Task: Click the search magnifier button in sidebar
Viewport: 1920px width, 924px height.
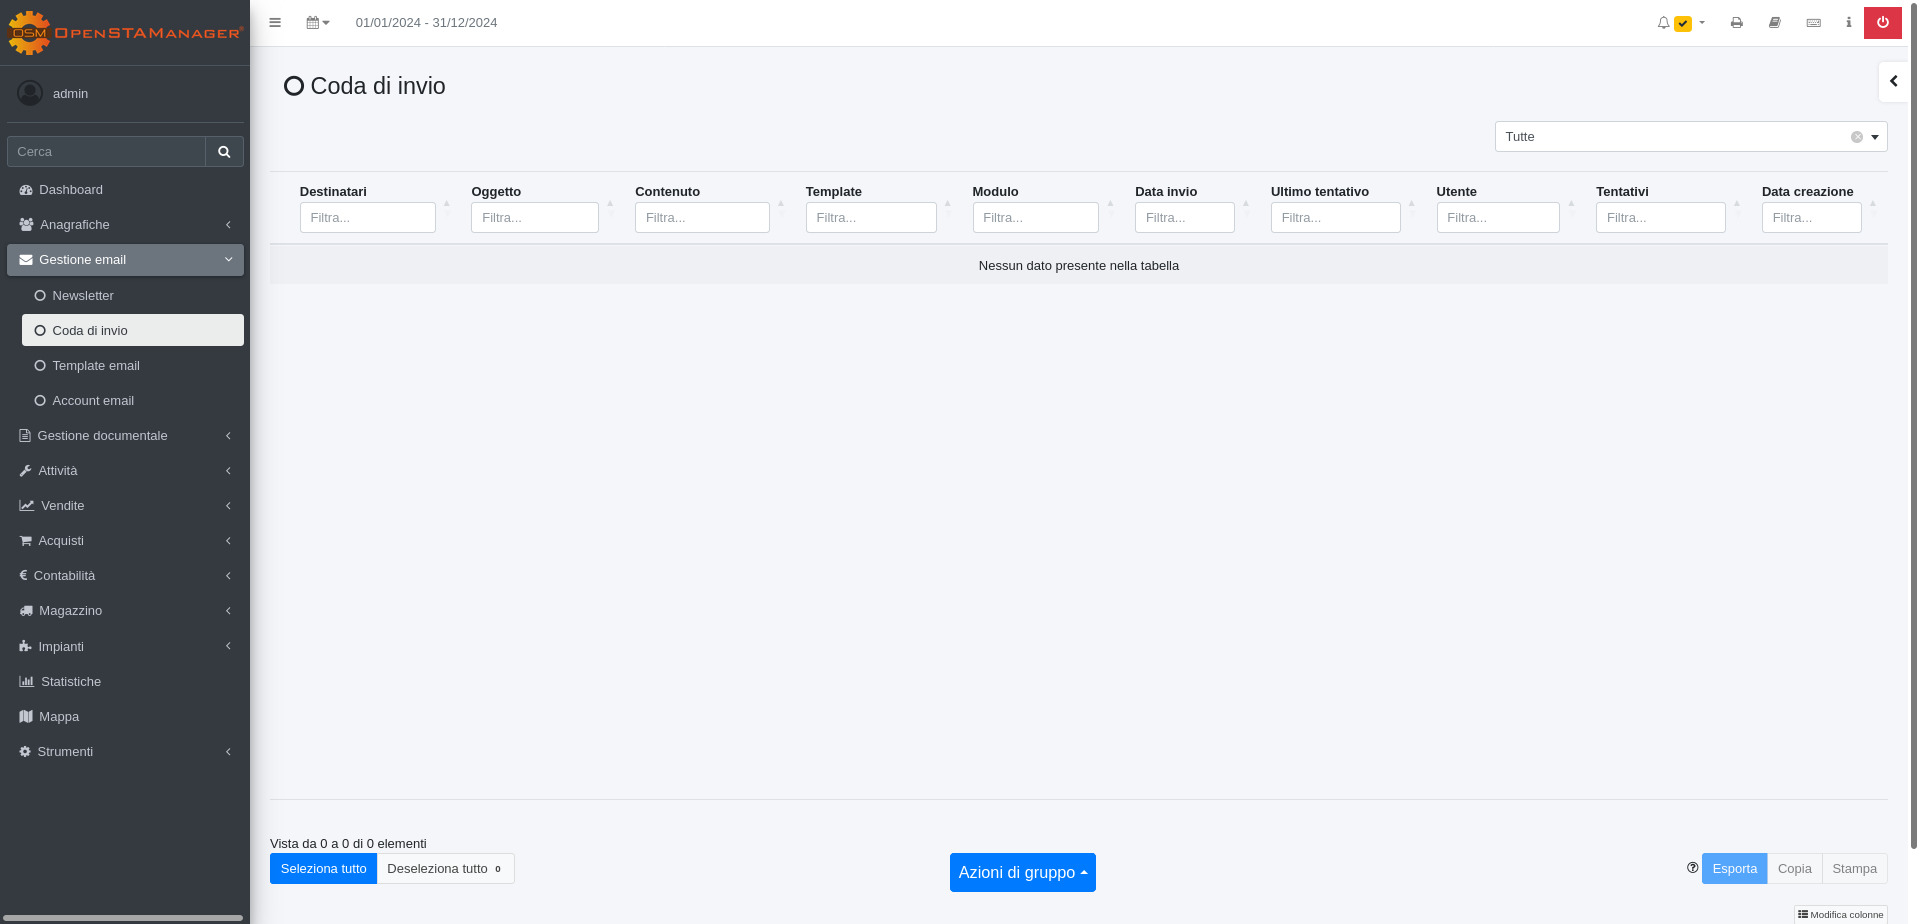Action: pos(224,152)
